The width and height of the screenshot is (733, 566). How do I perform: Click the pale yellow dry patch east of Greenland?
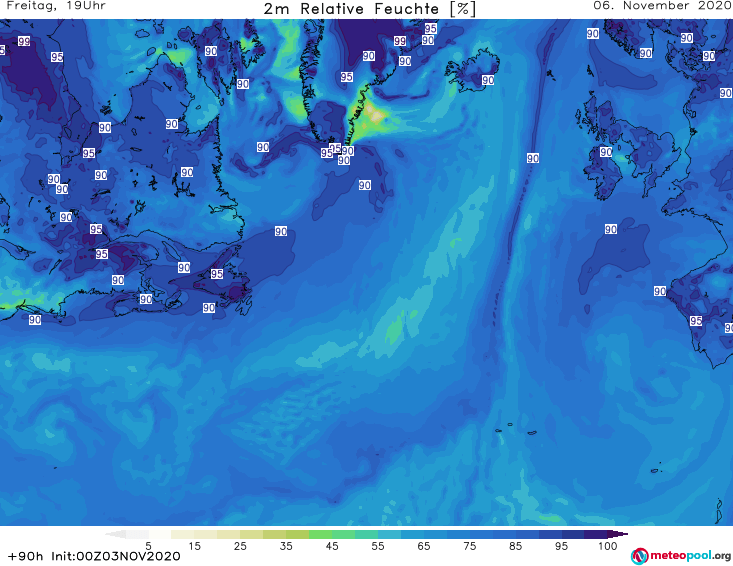pos(374,115)
